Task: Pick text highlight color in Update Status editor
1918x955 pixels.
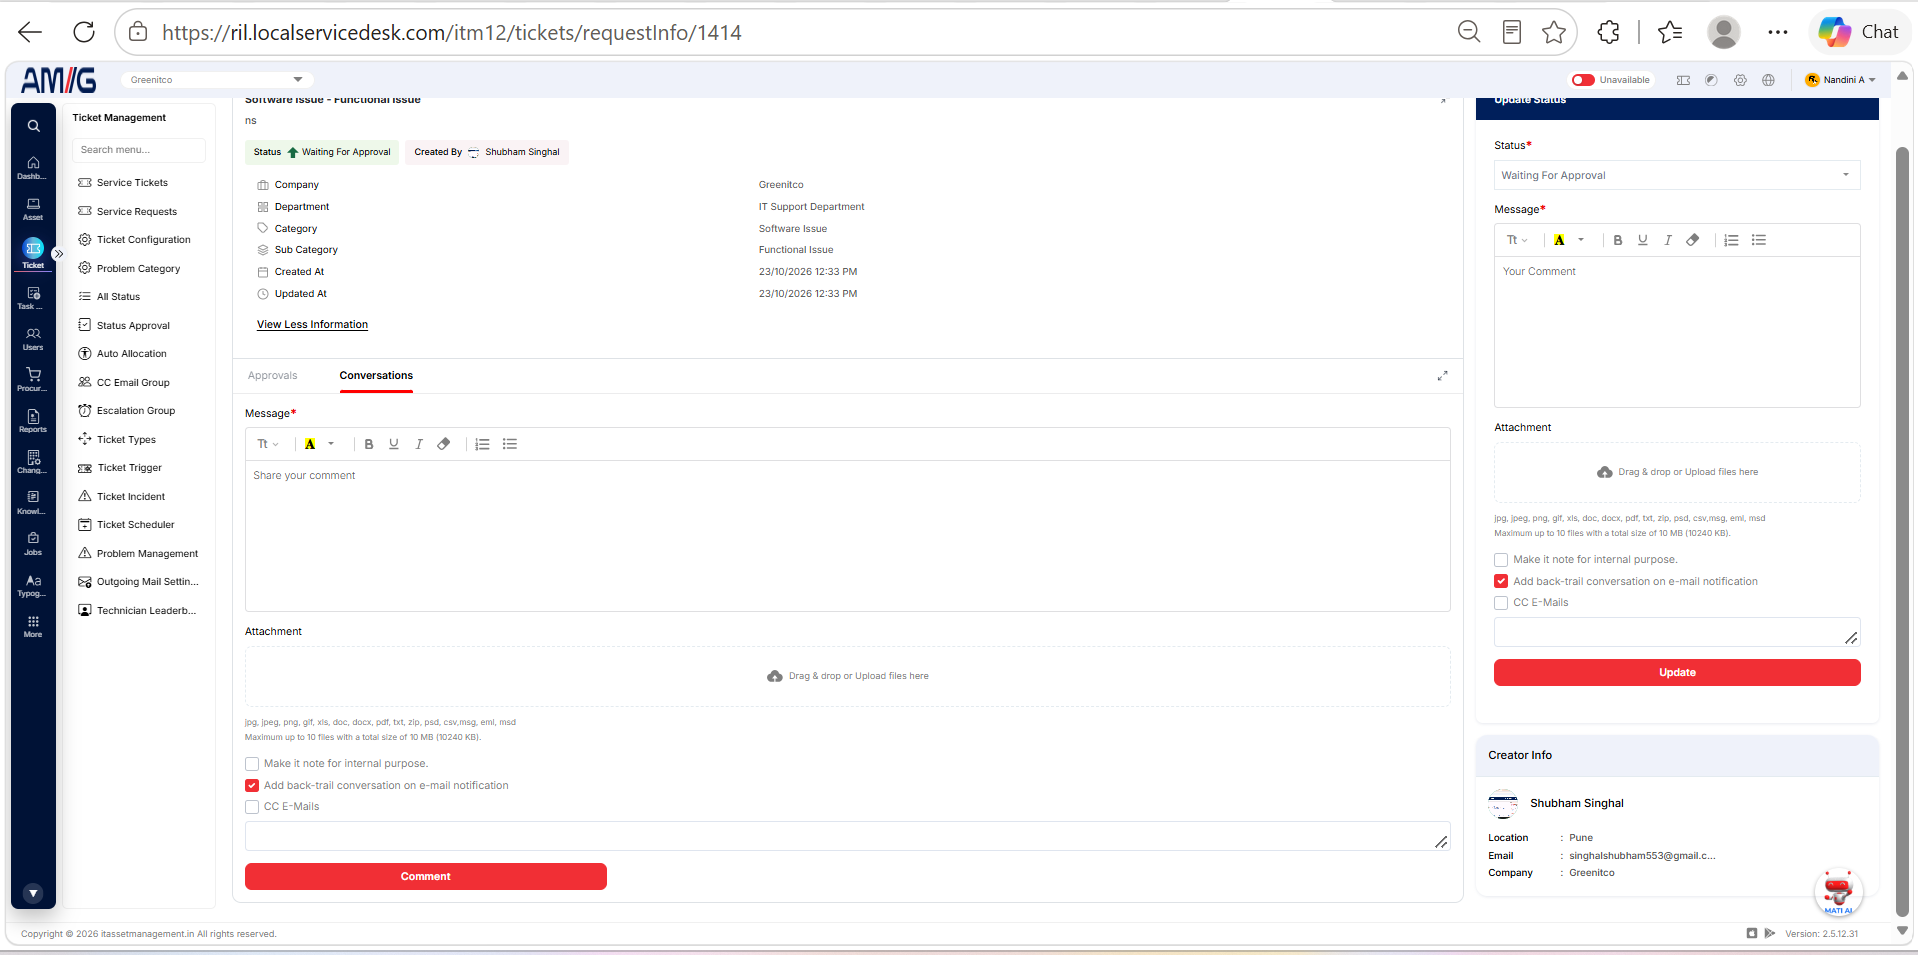Action: click(x=1559, y=240)
